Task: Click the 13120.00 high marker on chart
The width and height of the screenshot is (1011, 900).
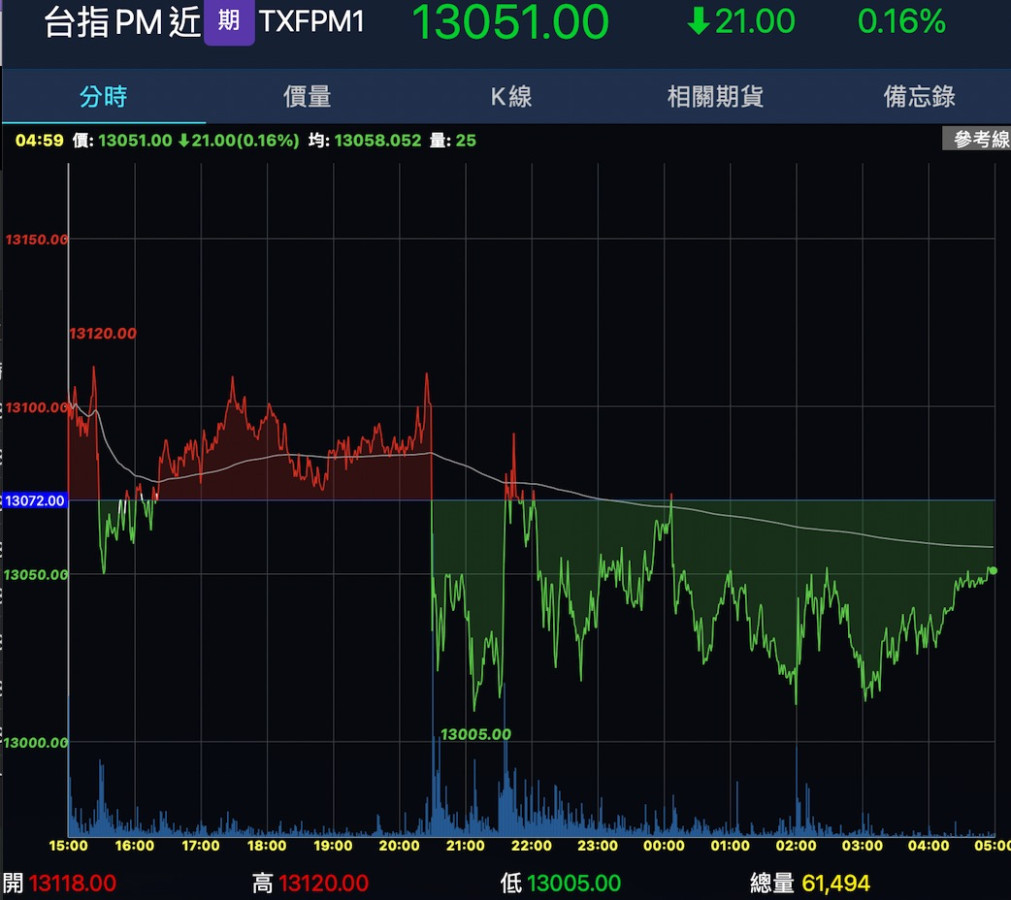Action: 103,333
